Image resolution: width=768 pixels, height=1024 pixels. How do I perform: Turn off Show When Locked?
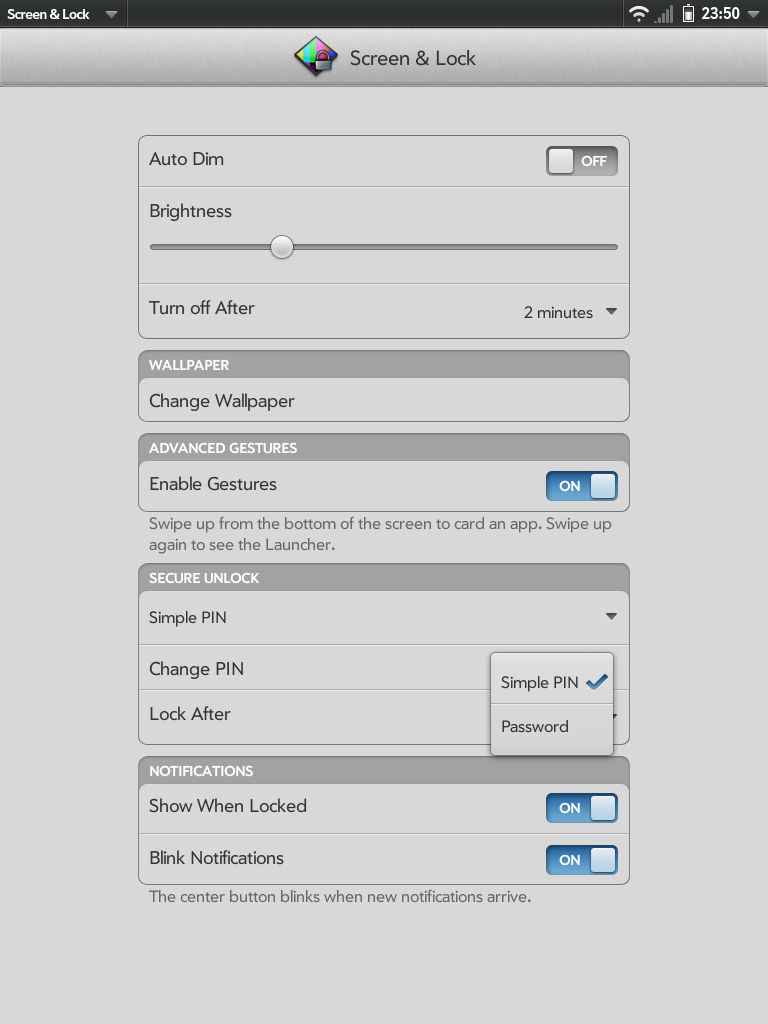581,808
